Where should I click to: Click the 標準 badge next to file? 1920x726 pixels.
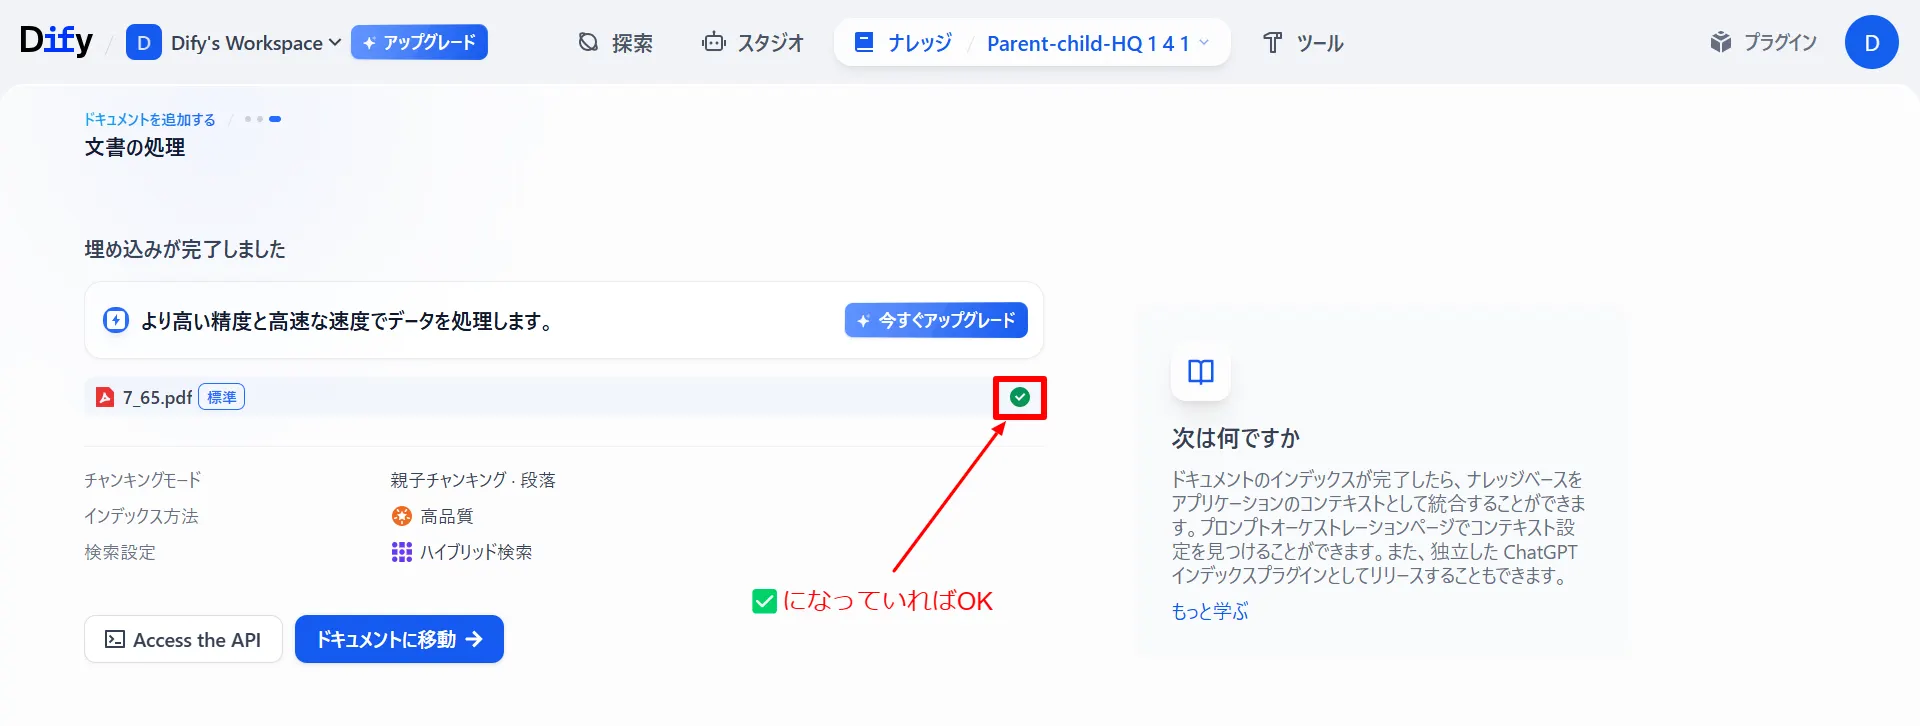(x=222, y=397)
